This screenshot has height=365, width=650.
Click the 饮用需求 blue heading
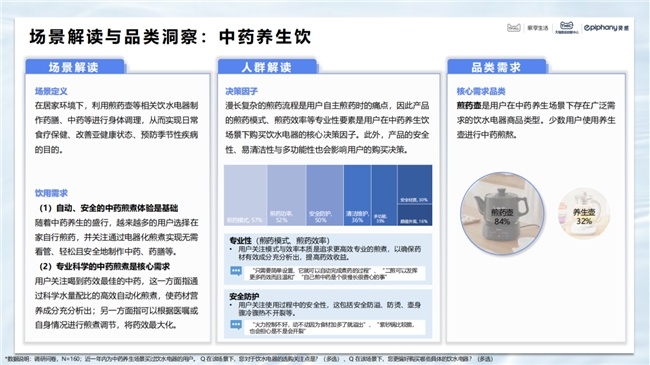point(51,193)
